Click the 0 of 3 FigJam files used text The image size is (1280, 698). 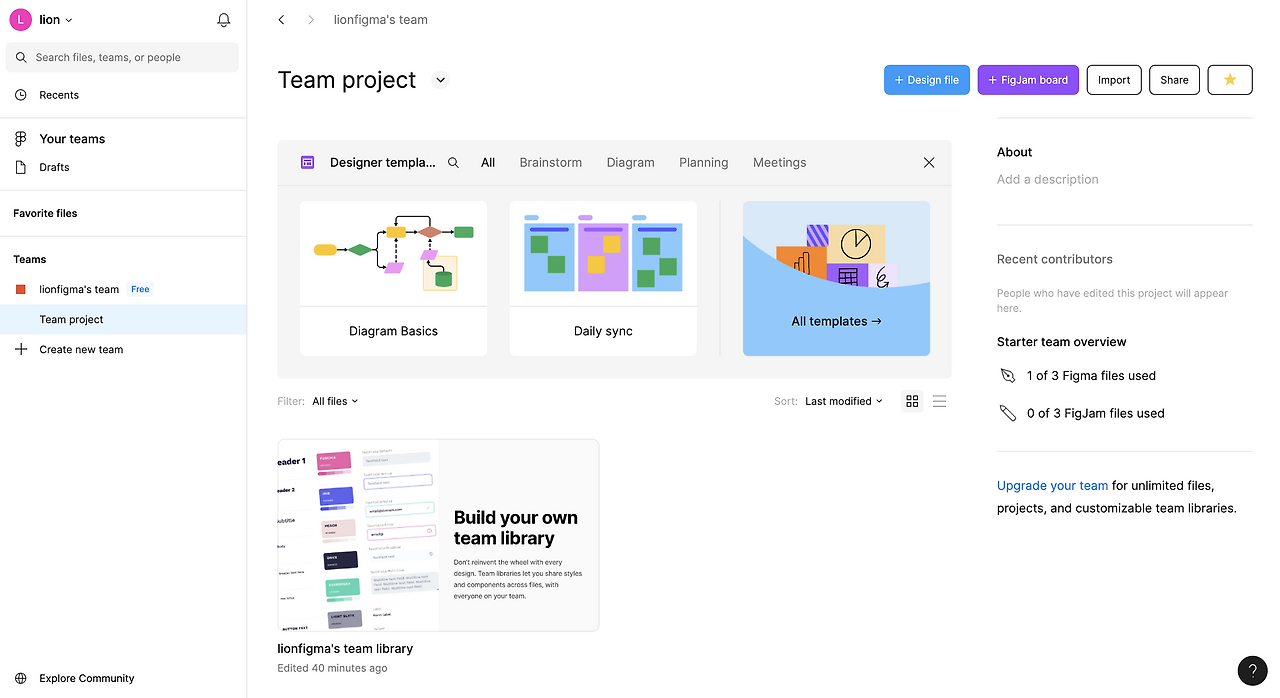1096,413
